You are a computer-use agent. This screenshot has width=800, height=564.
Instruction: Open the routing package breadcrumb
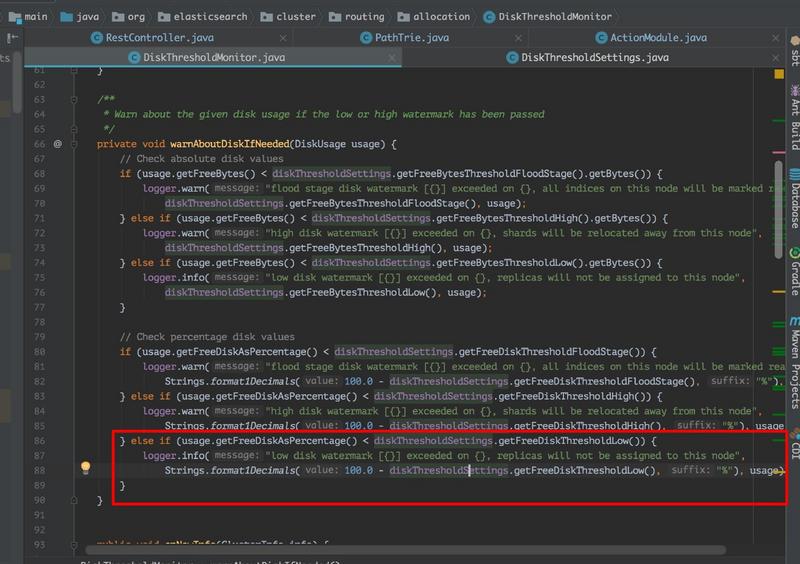pyautogui.click(x=357, y=17)
